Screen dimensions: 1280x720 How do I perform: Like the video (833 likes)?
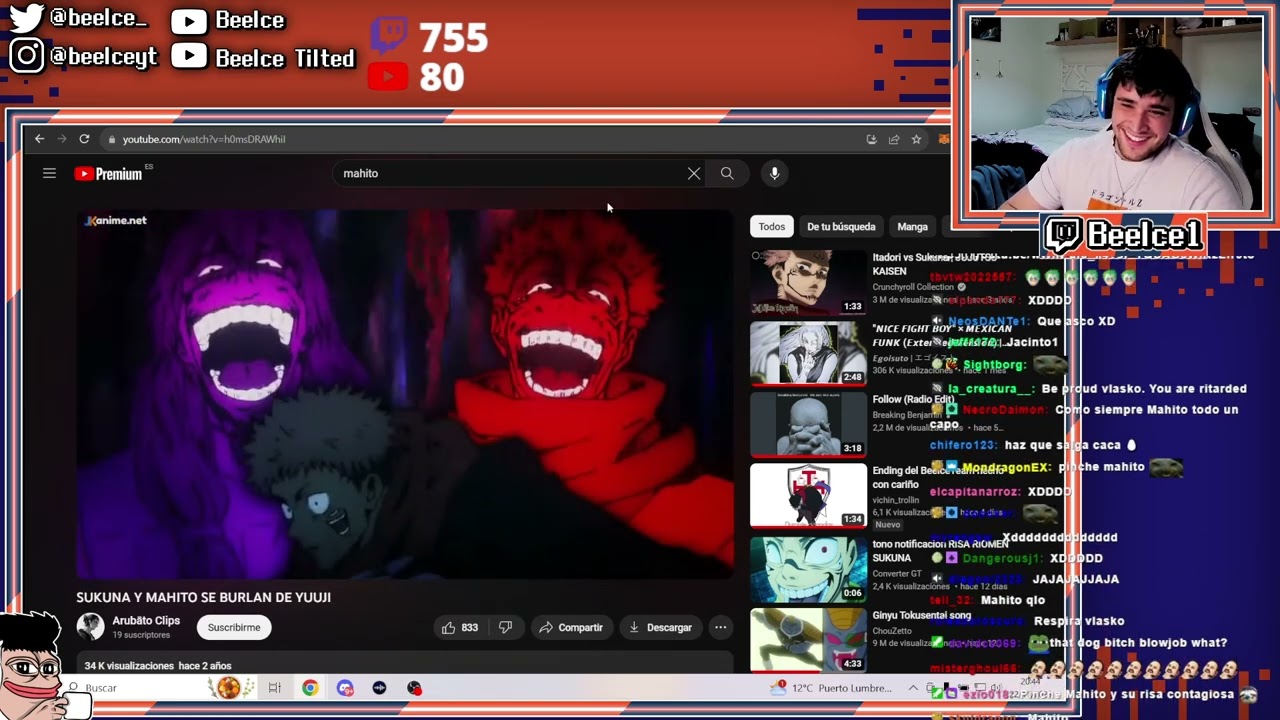click(x=460, y=627)
